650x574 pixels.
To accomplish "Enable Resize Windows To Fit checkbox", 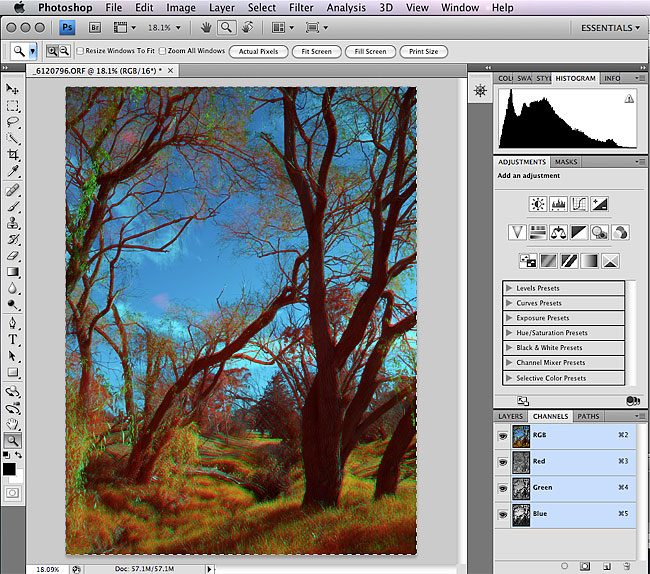I will 80,51.
